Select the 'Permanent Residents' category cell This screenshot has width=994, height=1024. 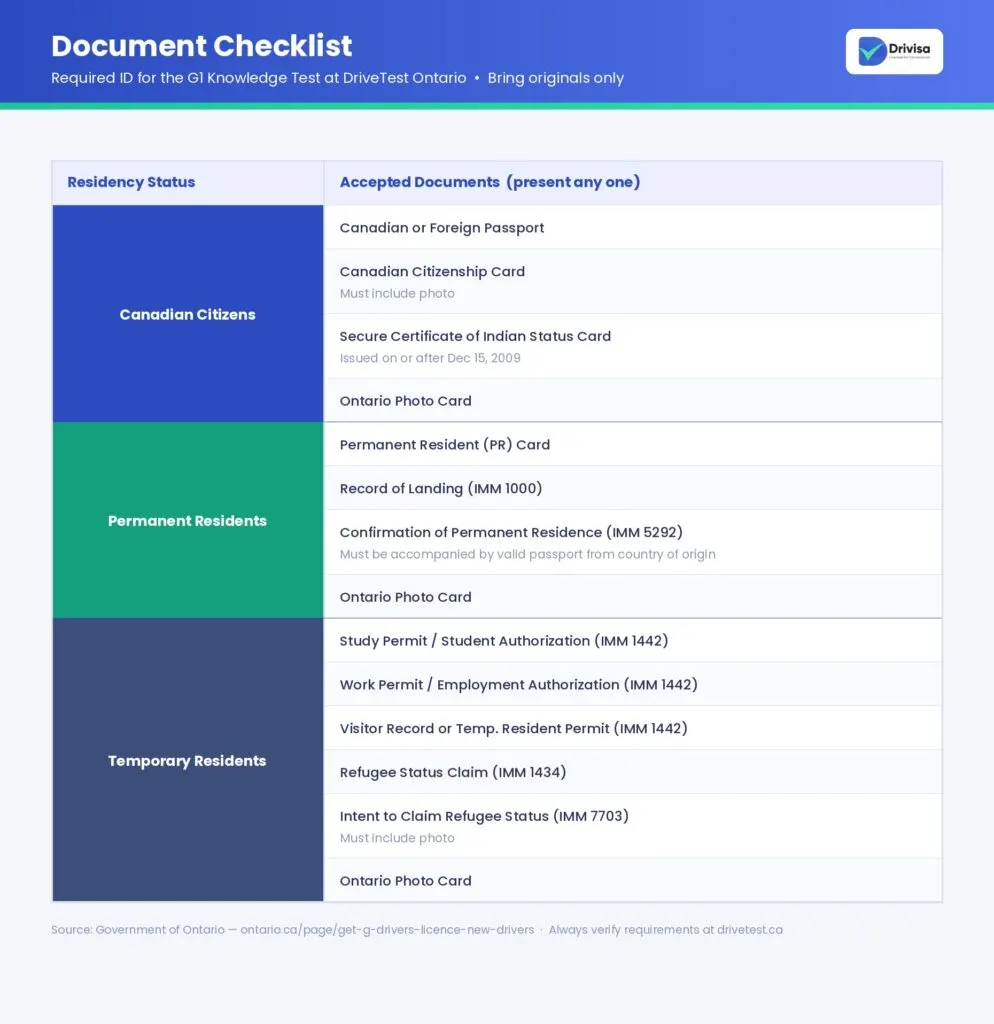coord(187,520)
